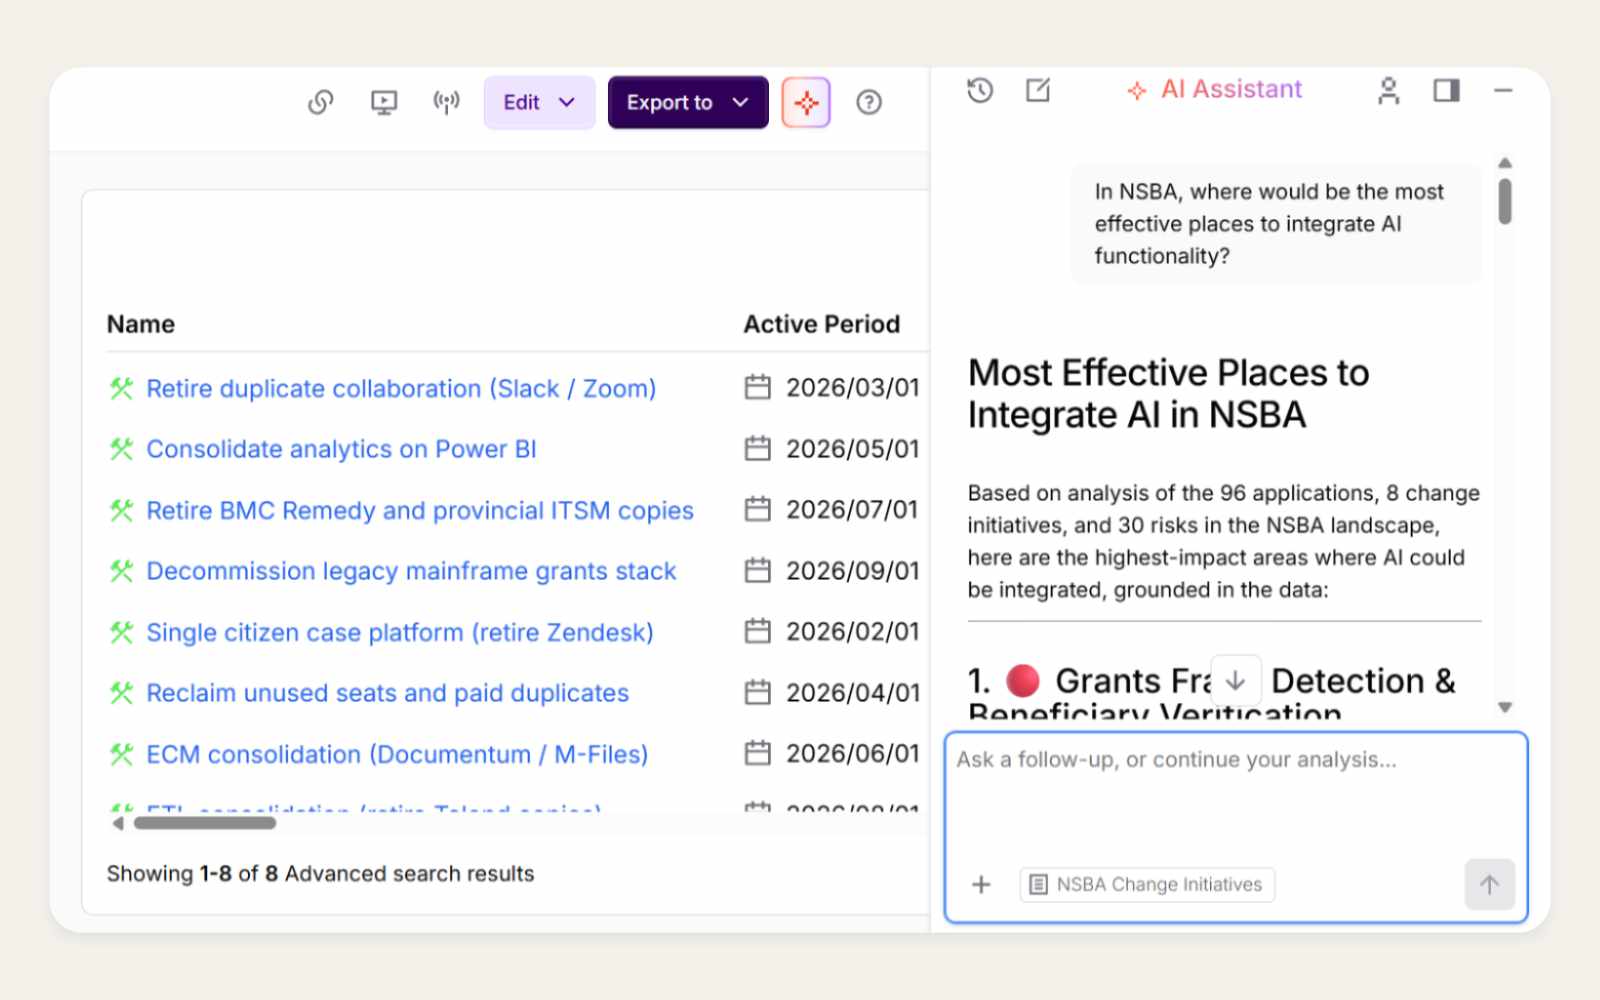Viewport: 1600px width, 1000px height.
Task: Select the 2026/02/01 date value
Action: pos(853,631)
